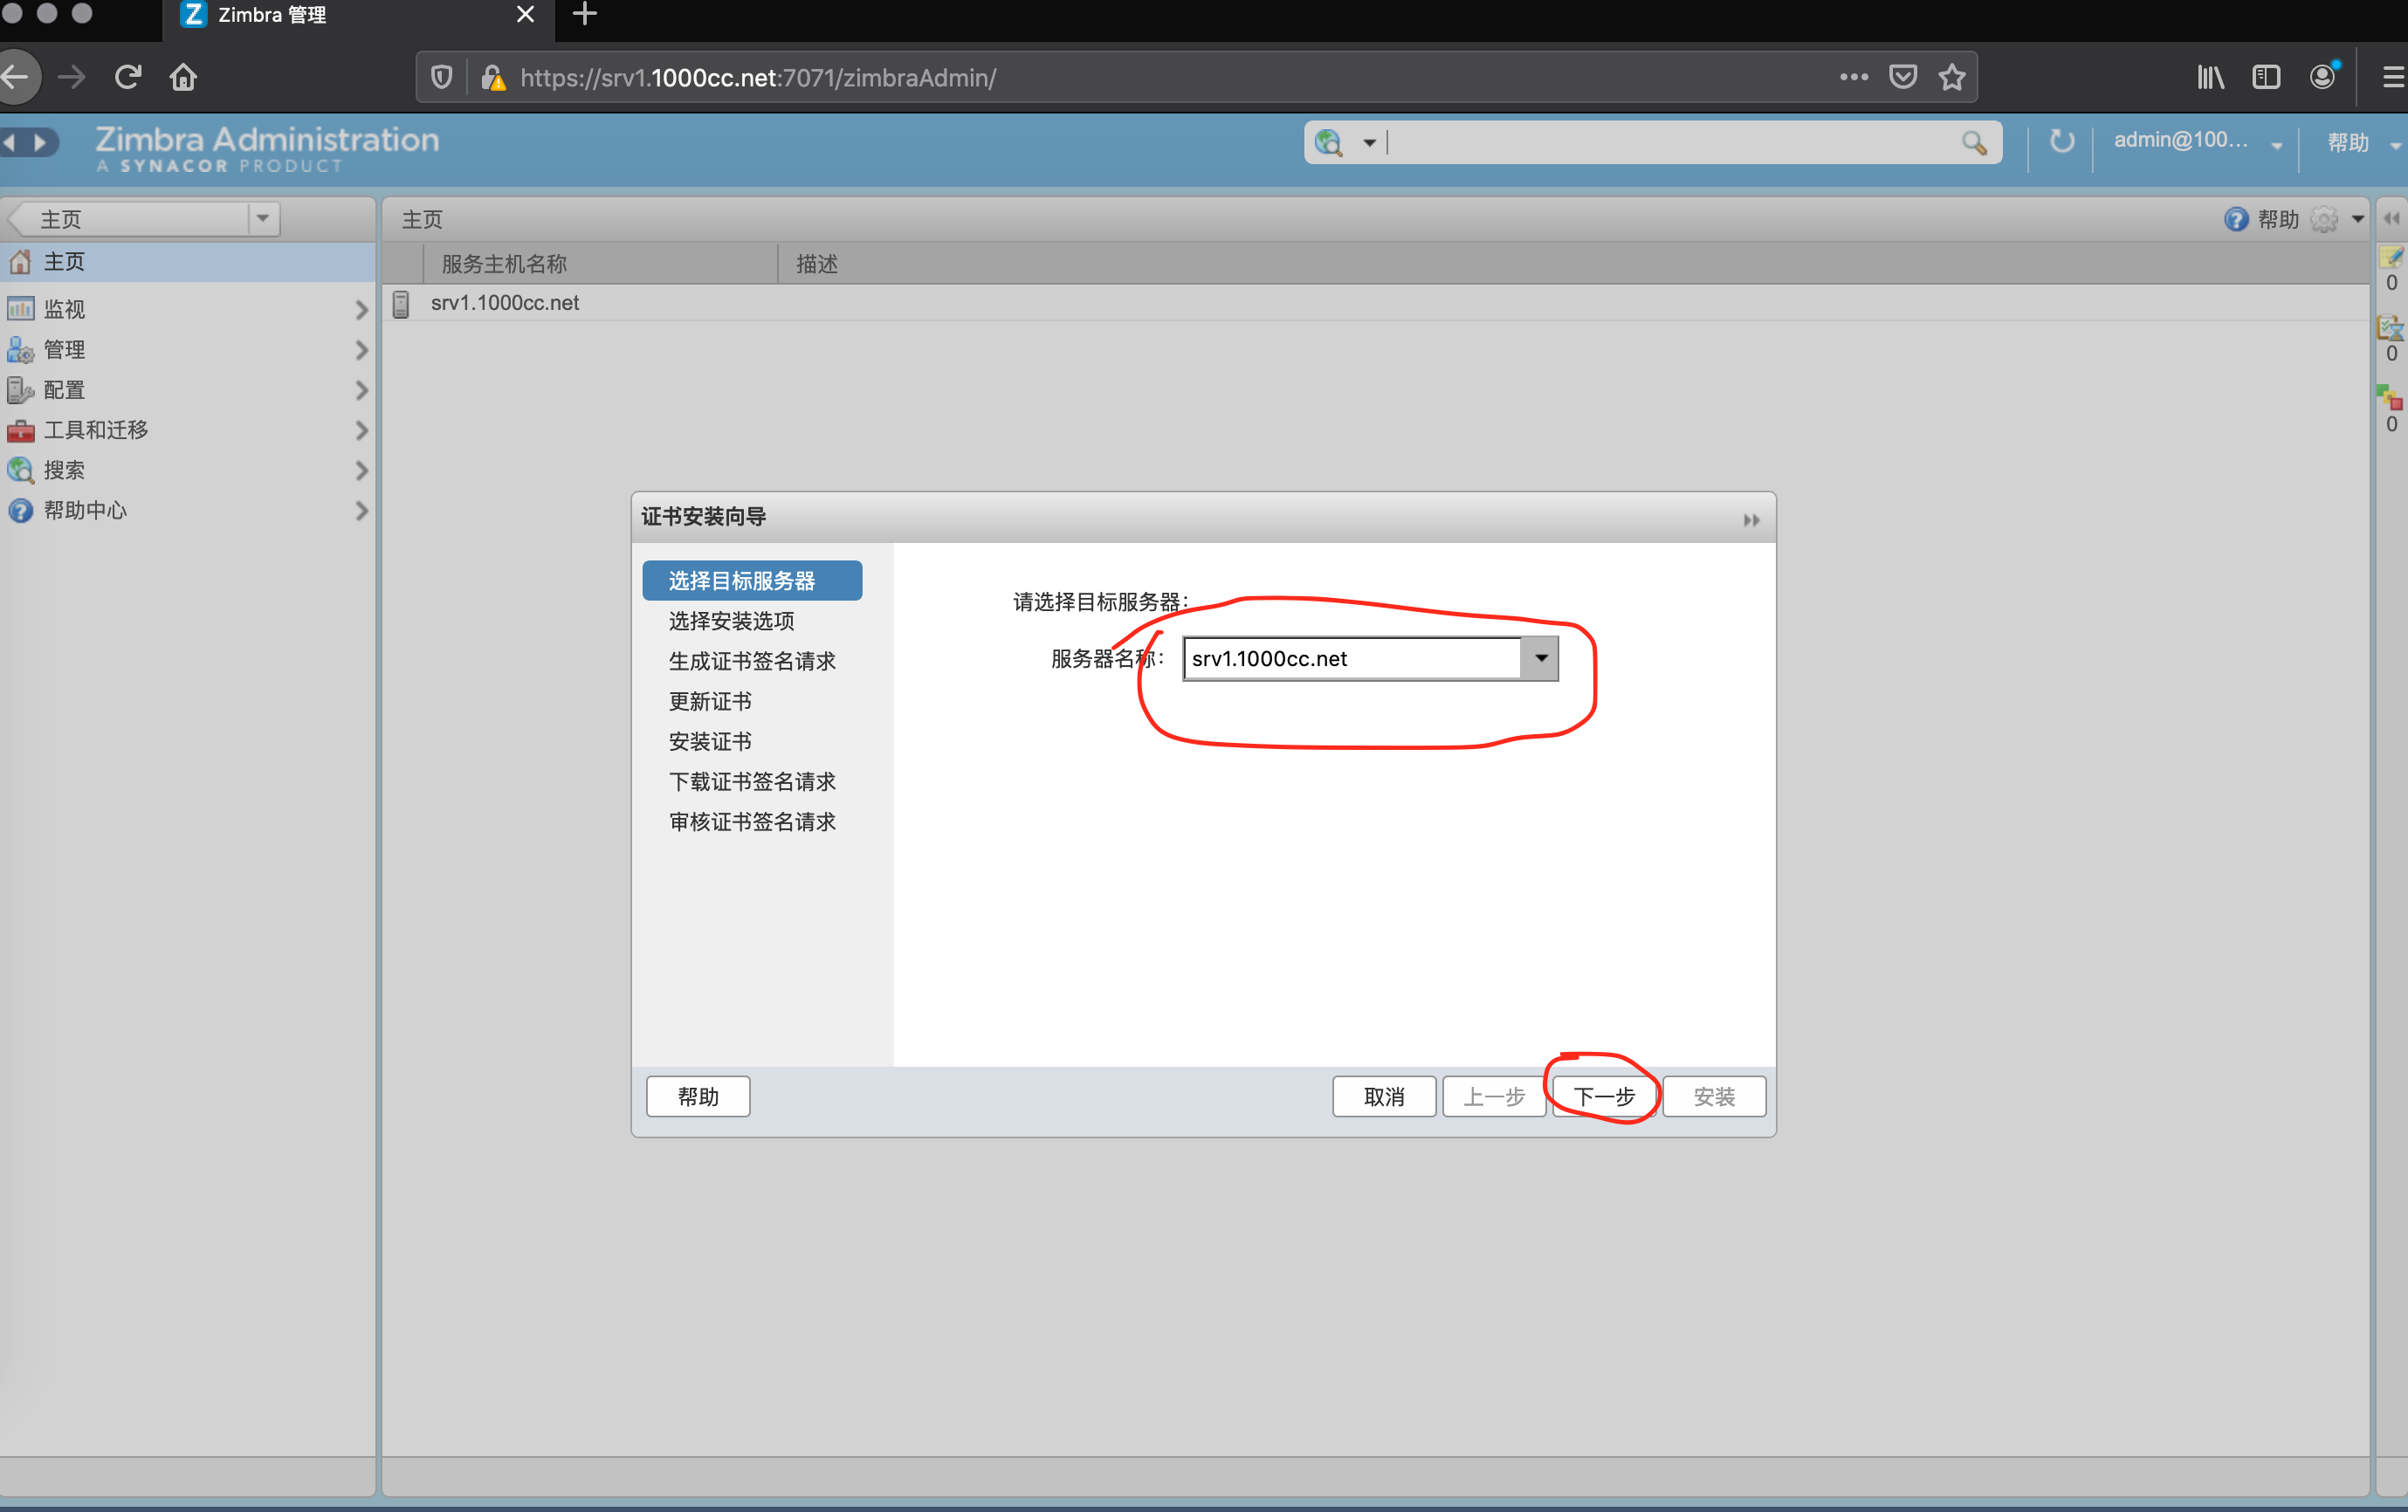The width and height of the screenshot is (2408, 1512).
Task: Click the 搜索 globe magnifier icon
Action: pos(20,470)
